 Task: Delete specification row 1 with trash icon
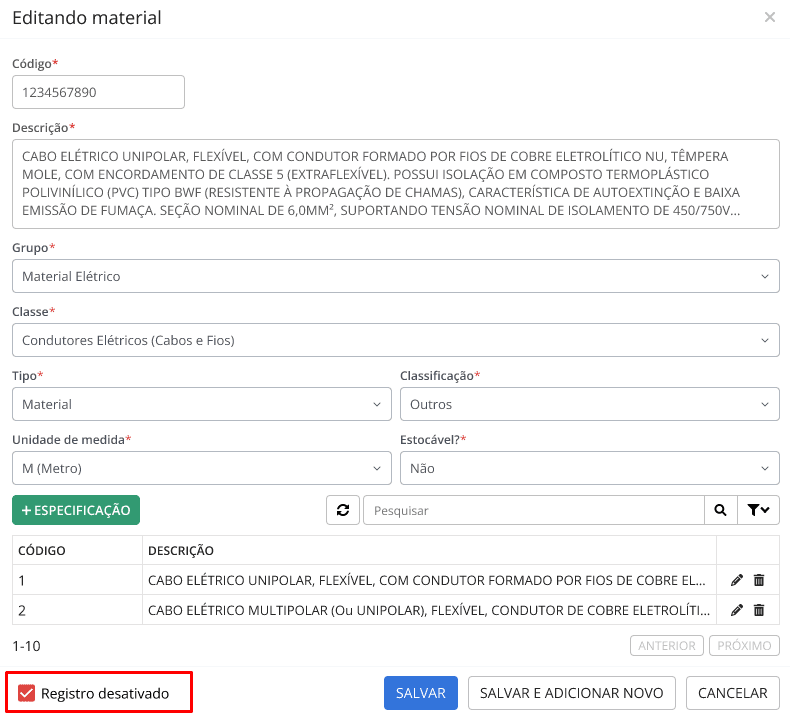pos(759,580)
